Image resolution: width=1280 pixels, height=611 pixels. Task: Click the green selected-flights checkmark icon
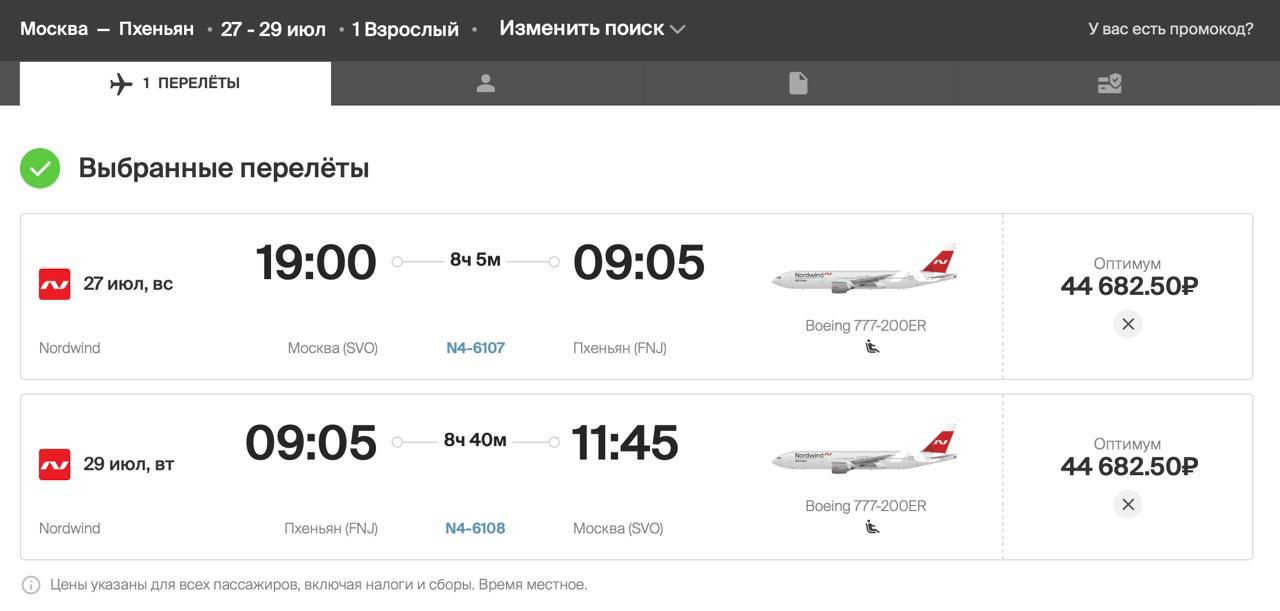[x=40, y=168]
